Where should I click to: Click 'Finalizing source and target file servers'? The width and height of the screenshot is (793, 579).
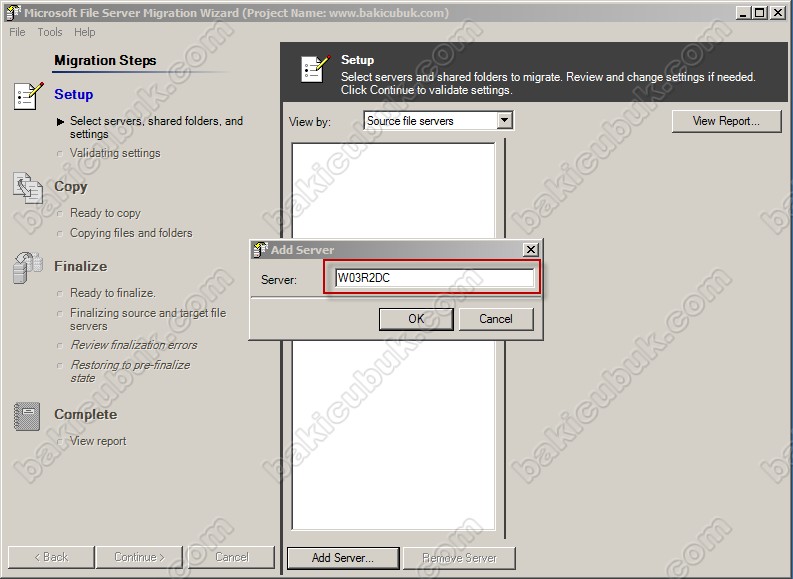(x=148, y=319)
